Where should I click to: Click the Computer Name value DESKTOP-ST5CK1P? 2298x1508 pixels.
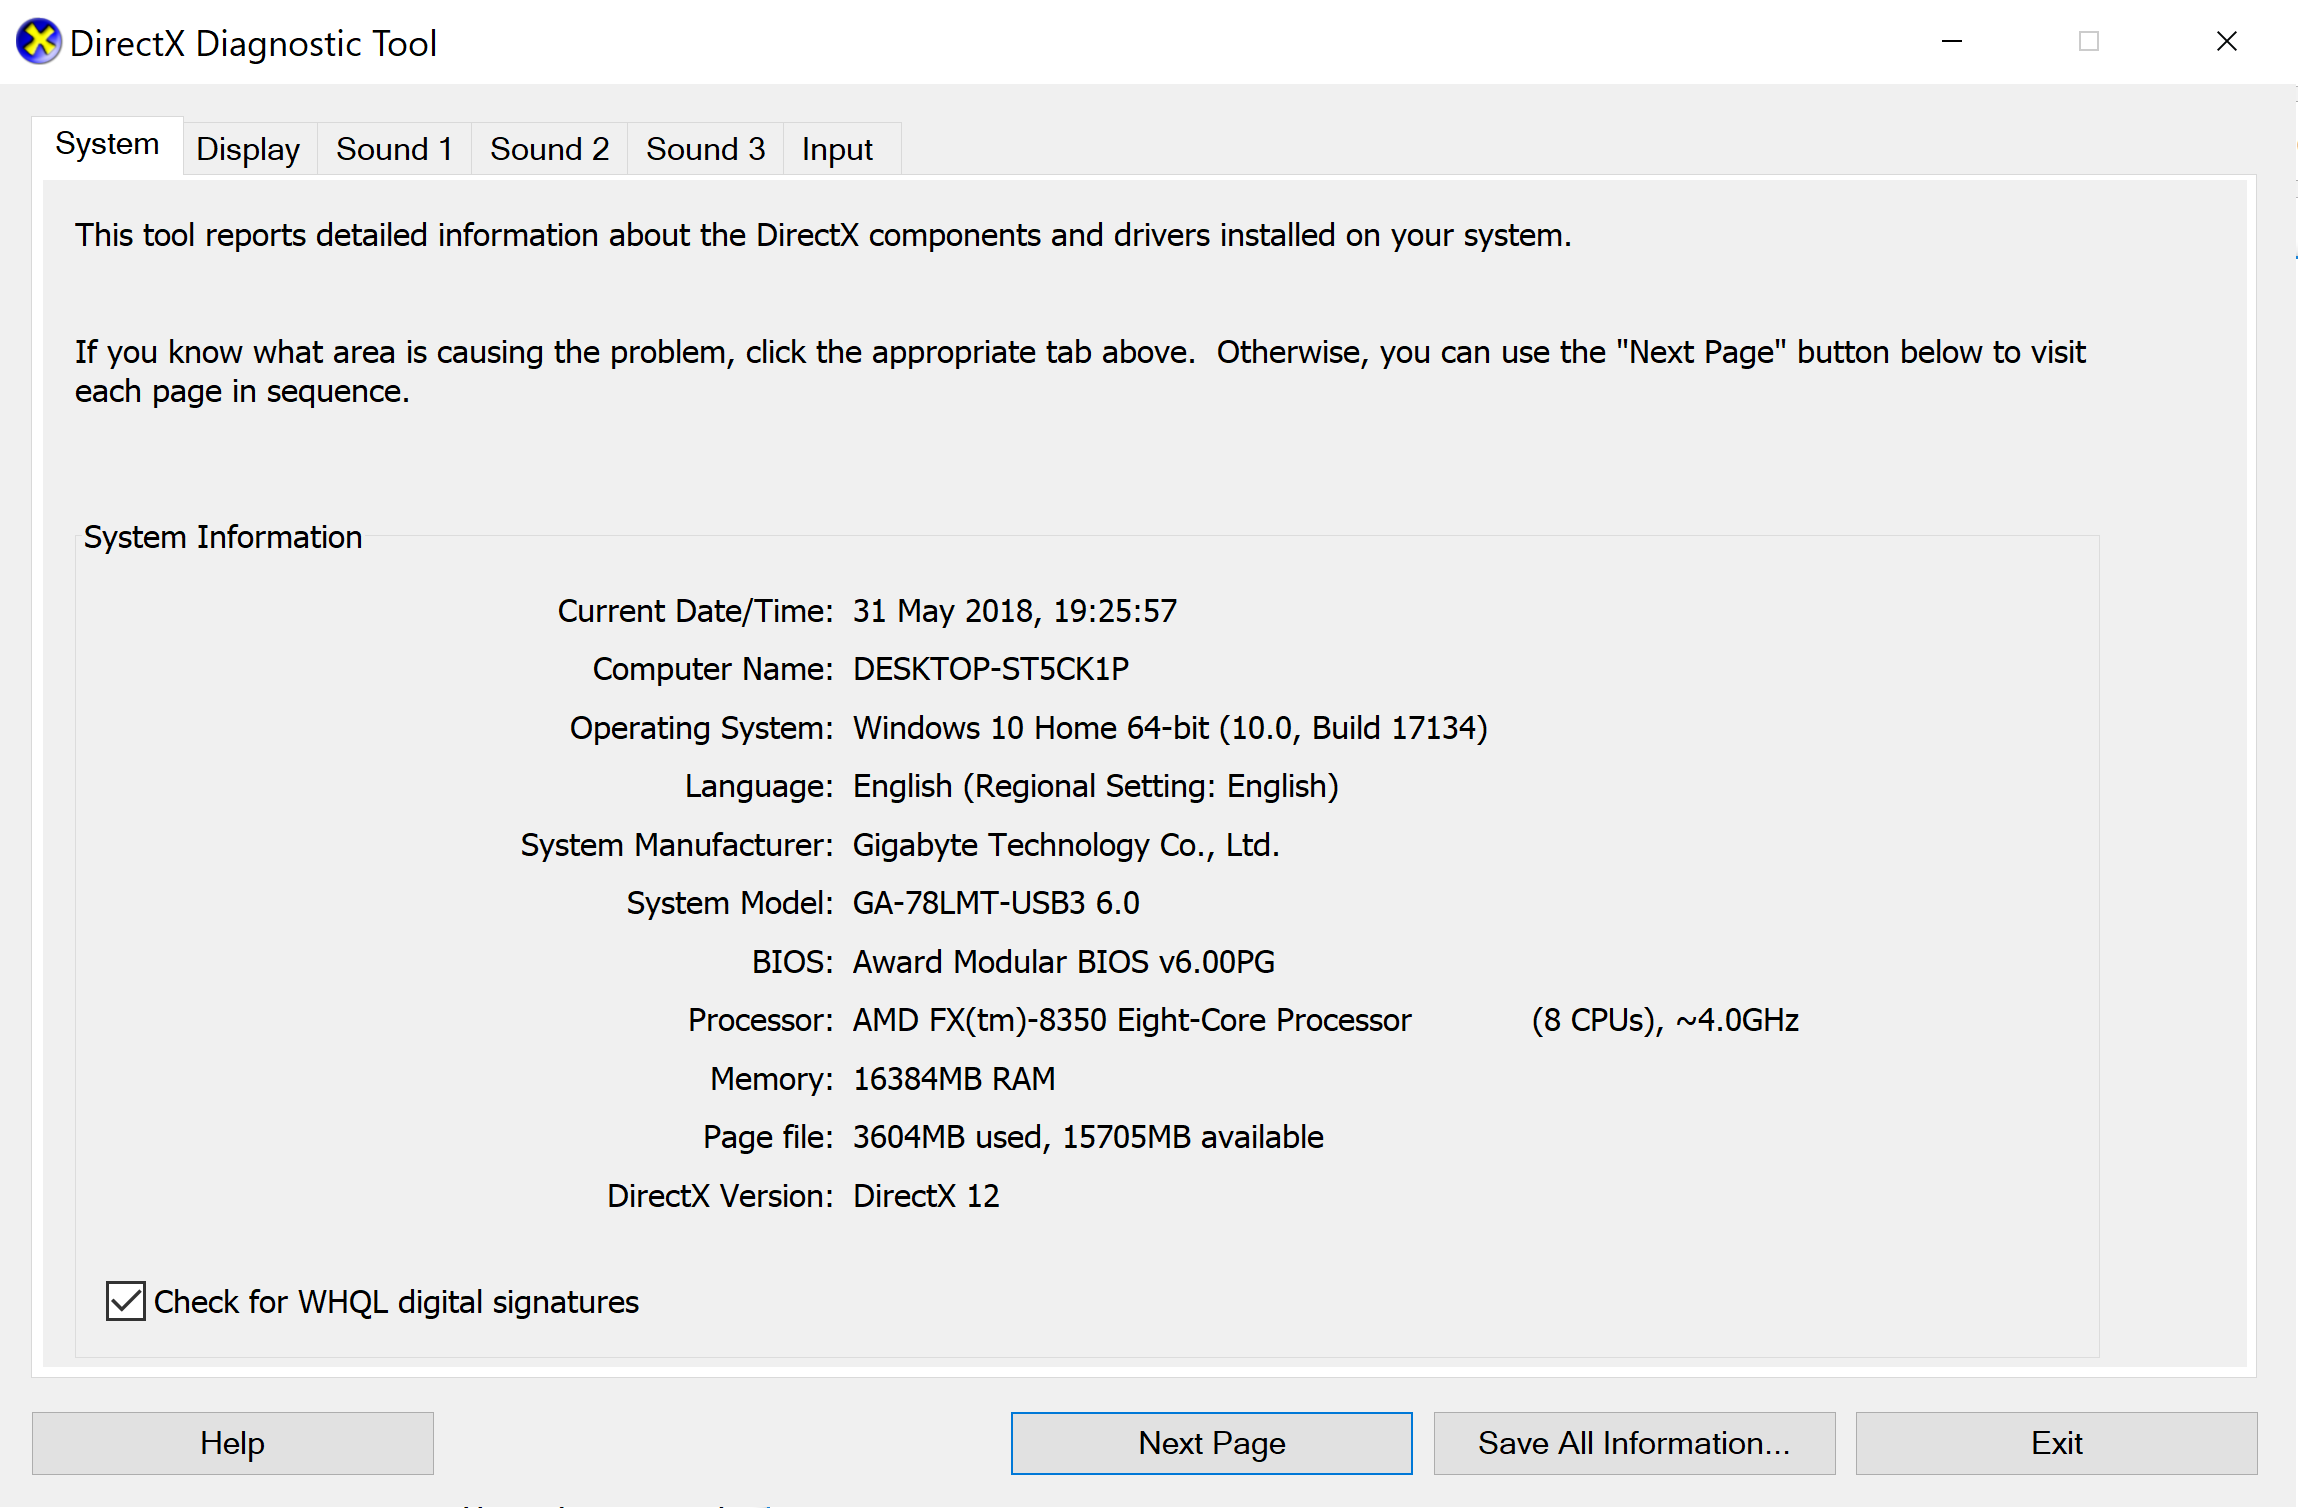pos(990,669)
